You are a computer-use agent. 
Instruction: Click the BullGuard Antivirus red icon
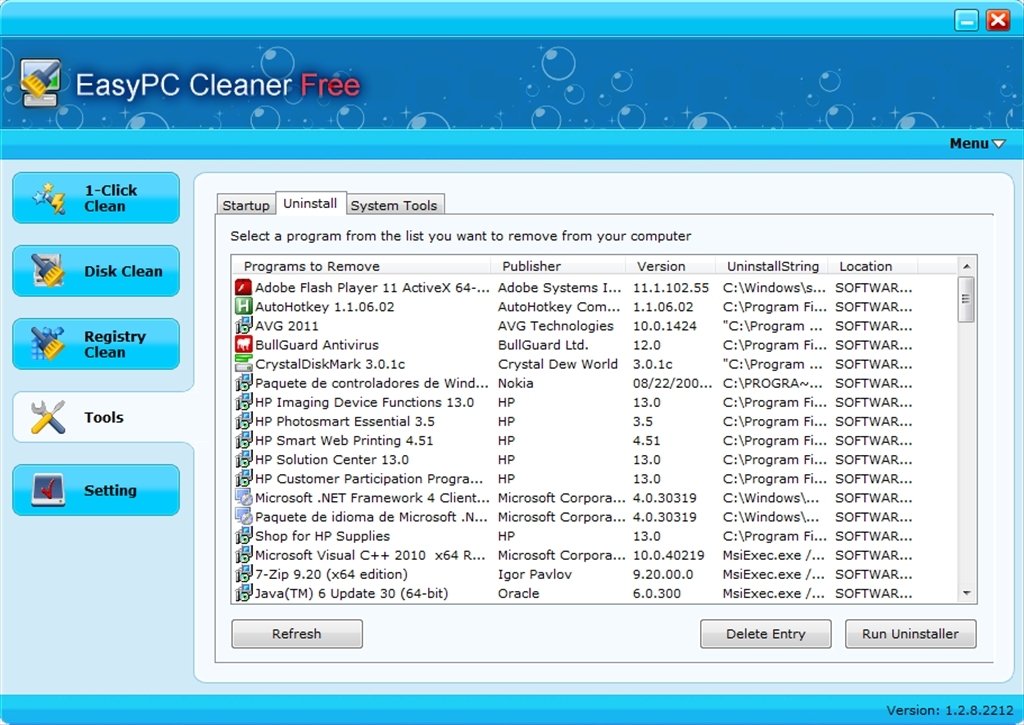click(244, 344)
